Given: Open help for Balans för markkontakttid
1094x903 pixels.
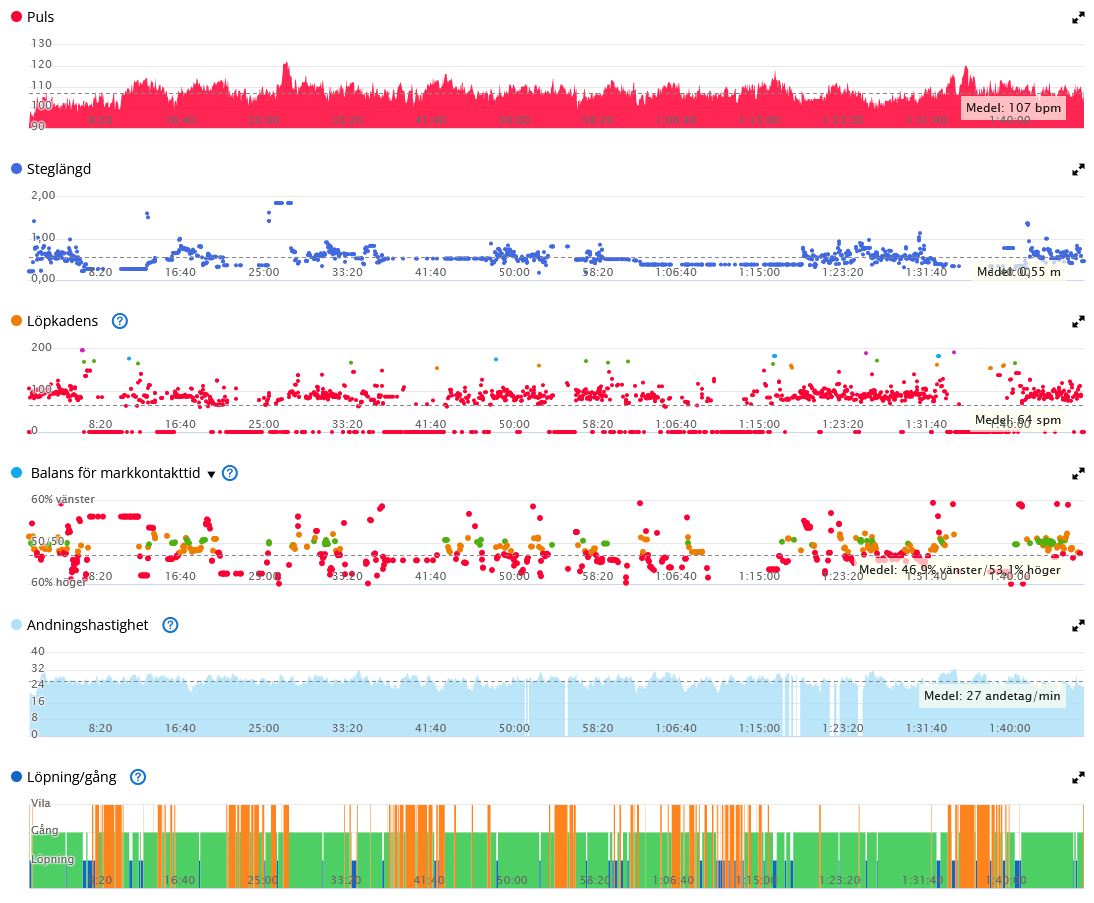Looking at the screenshot, I should click(x=230, y=473).
